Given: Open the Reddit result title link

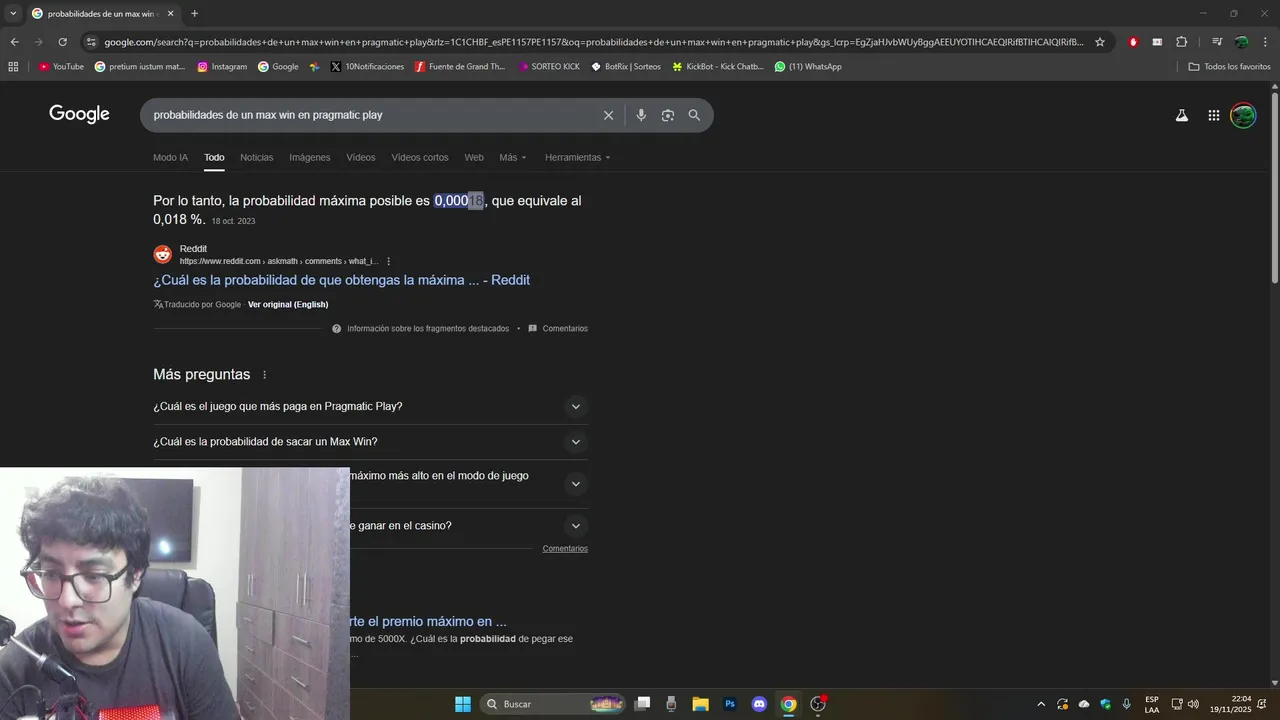Looking at the screenshot, I should pyautogui.click(x=341, y=280).
